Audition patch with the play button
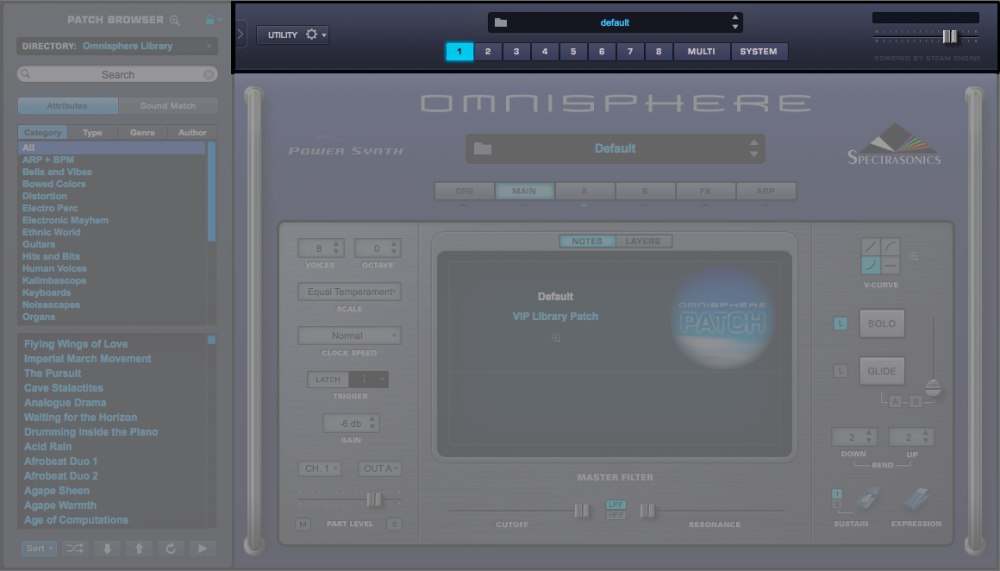 [202, 548]
